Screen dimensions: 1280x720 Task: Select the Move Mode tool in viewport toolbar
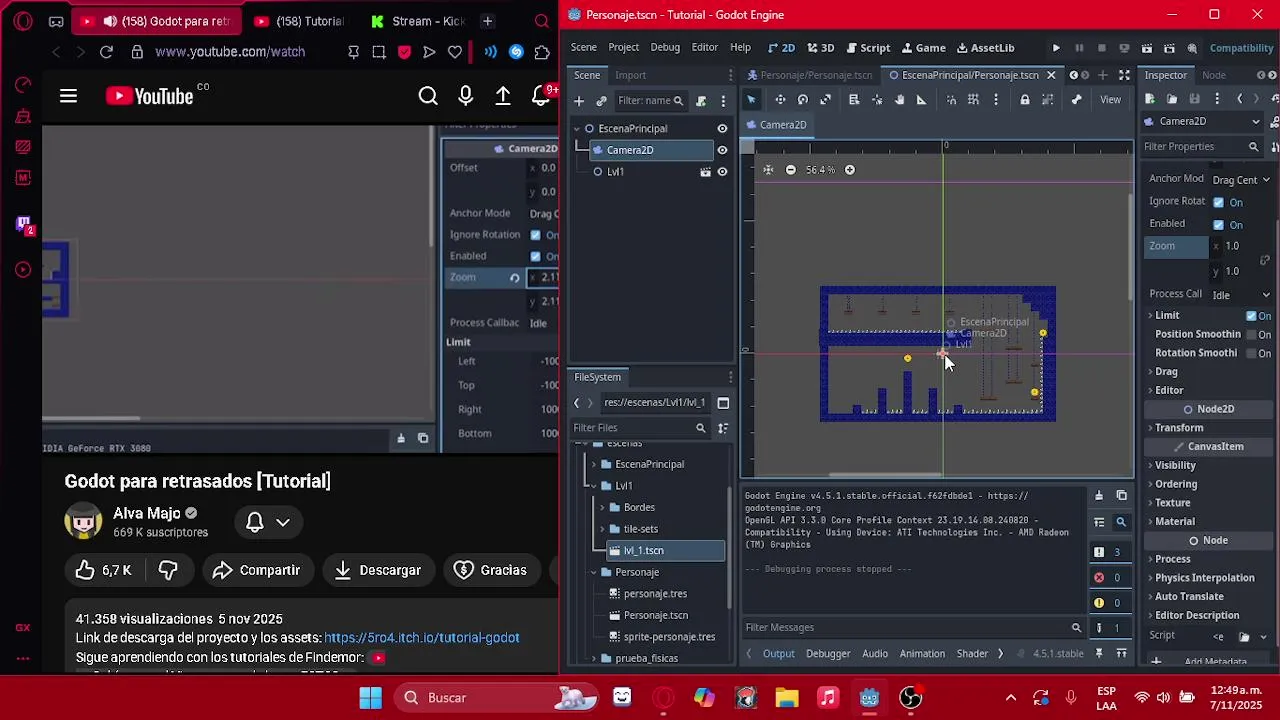780,100
